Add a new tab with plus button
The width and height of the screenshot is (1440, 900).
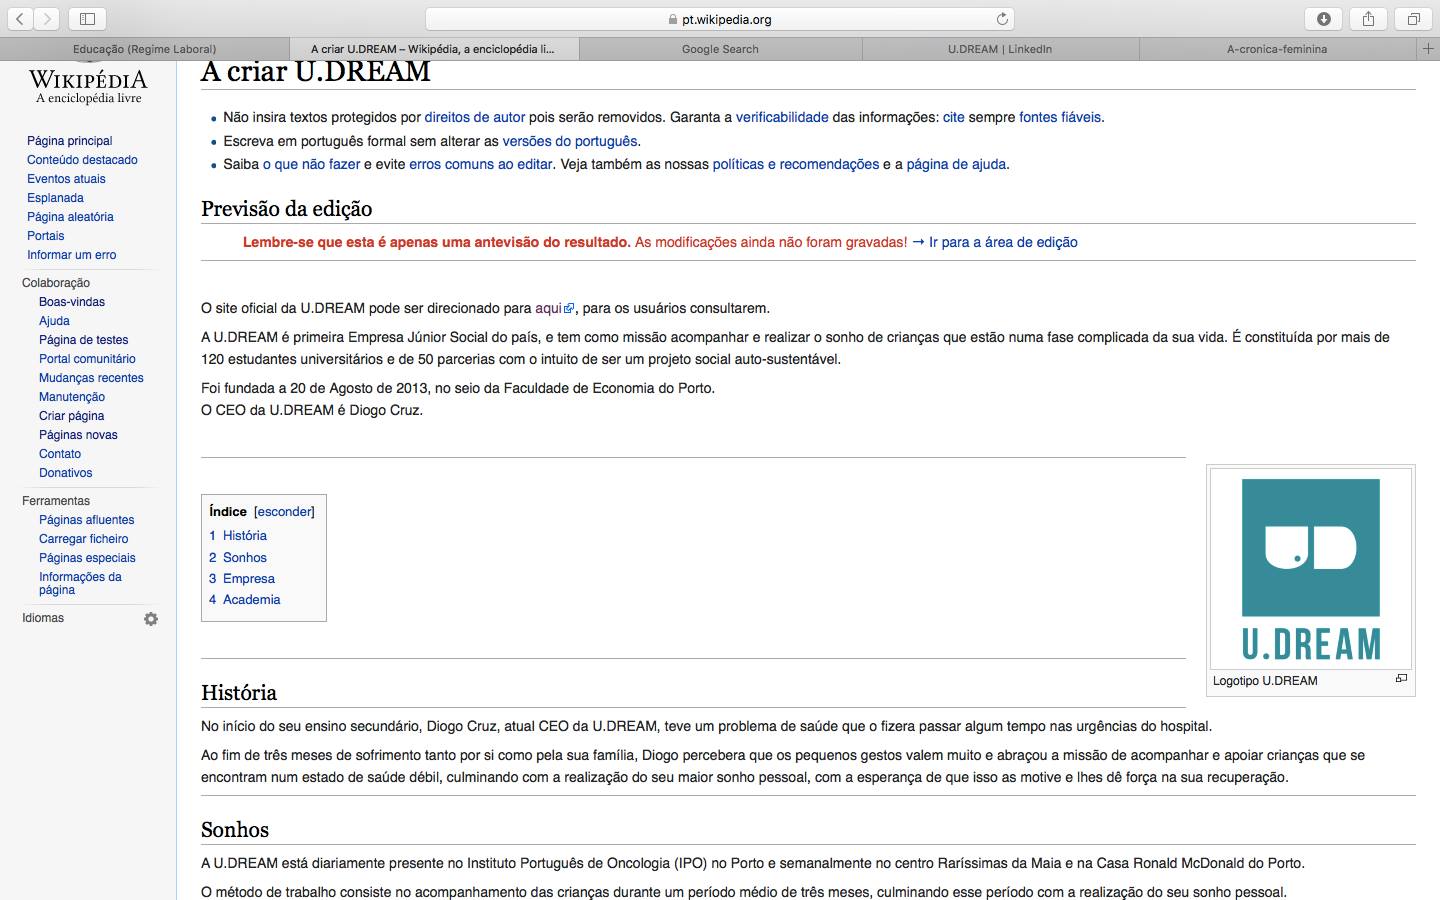pyautogui.click(x=1428, y=49)
